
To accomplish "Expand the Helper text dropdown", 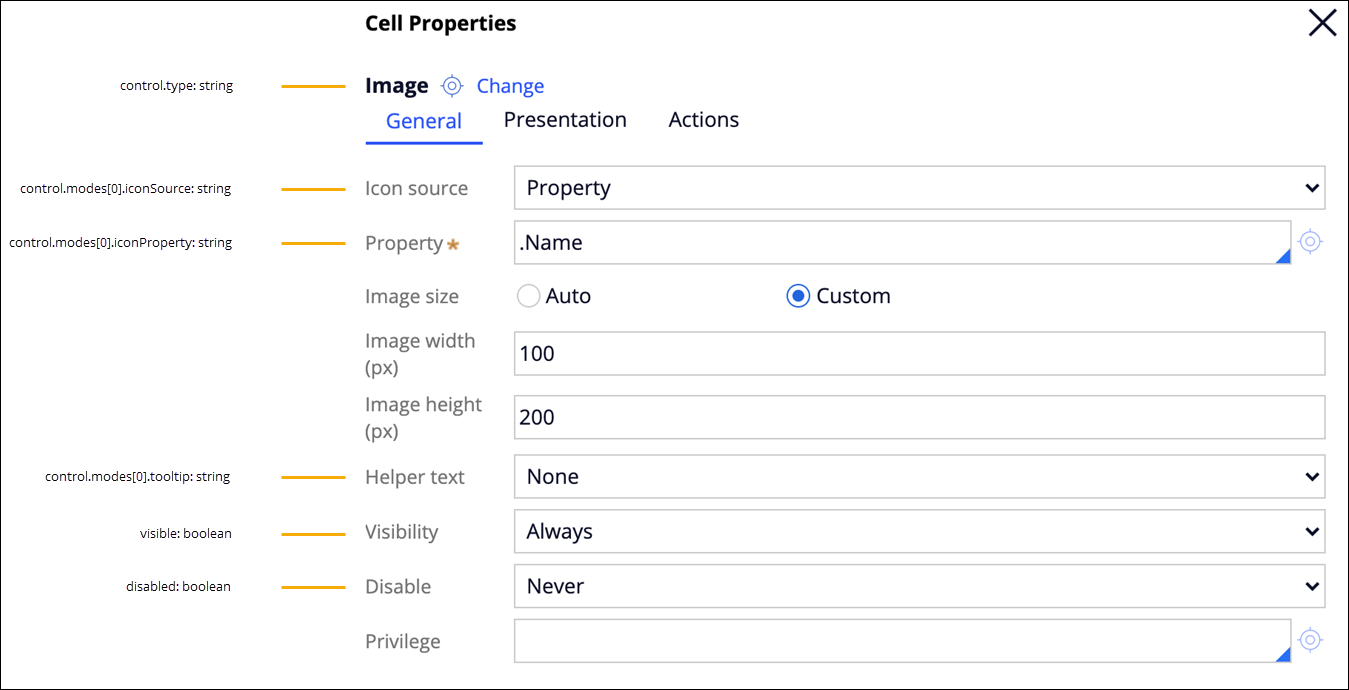I will (x=919, y=477).
